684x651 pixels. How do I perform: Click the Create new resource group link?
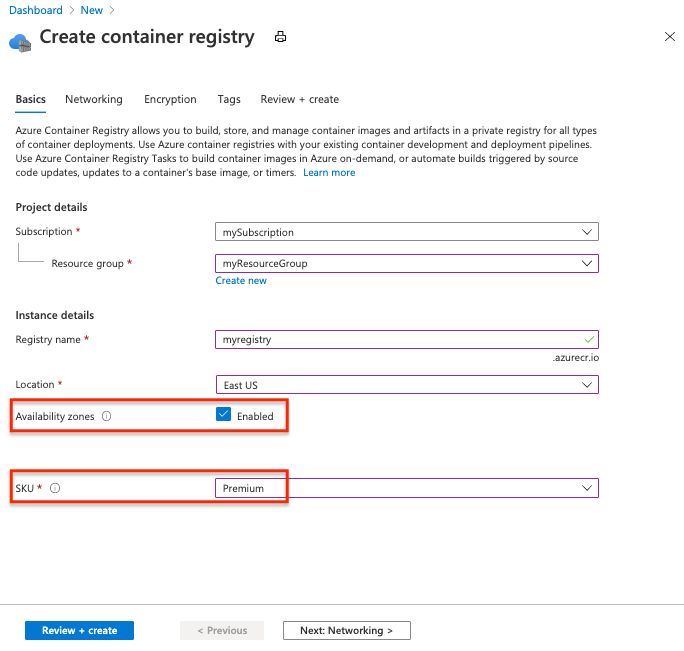(241, 281)
